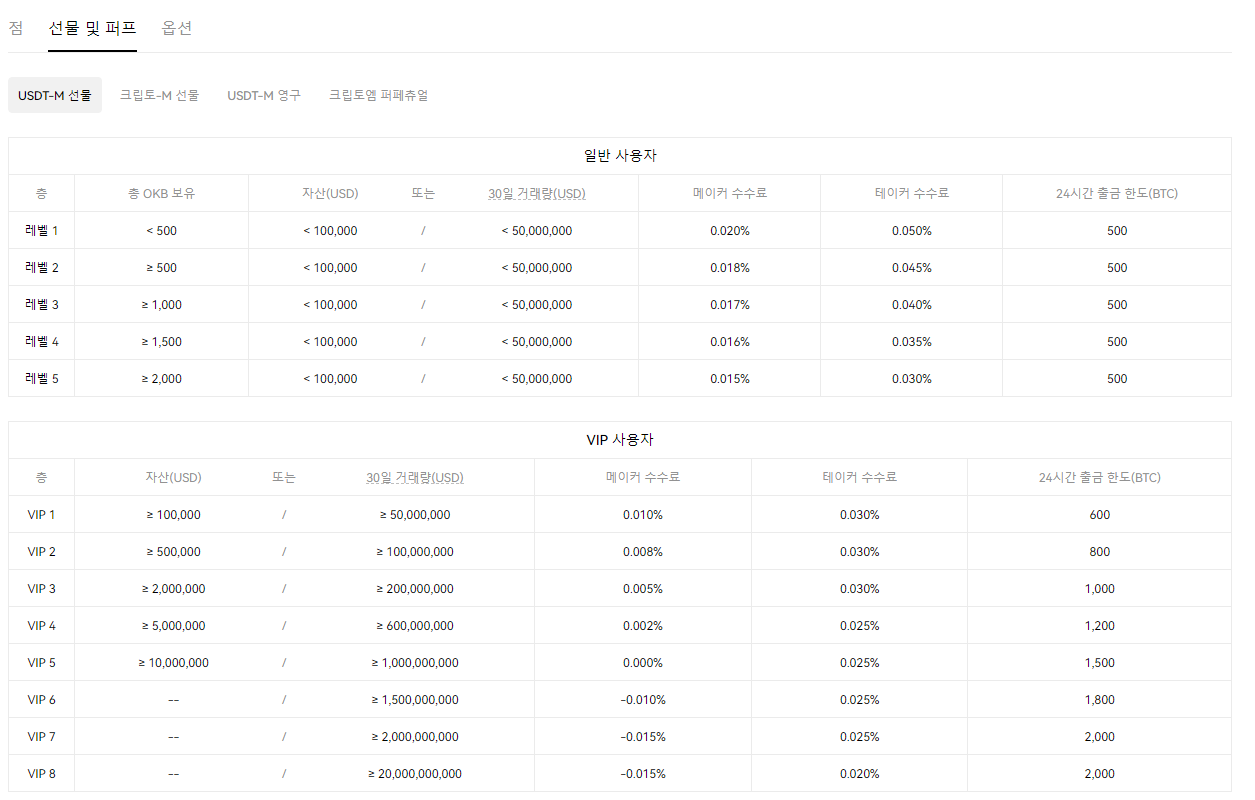Click the ≥ 10,000,000 asset requirement cell
Image resolution: width=1255 pixels, height=800 pixels.
[173, 663]
